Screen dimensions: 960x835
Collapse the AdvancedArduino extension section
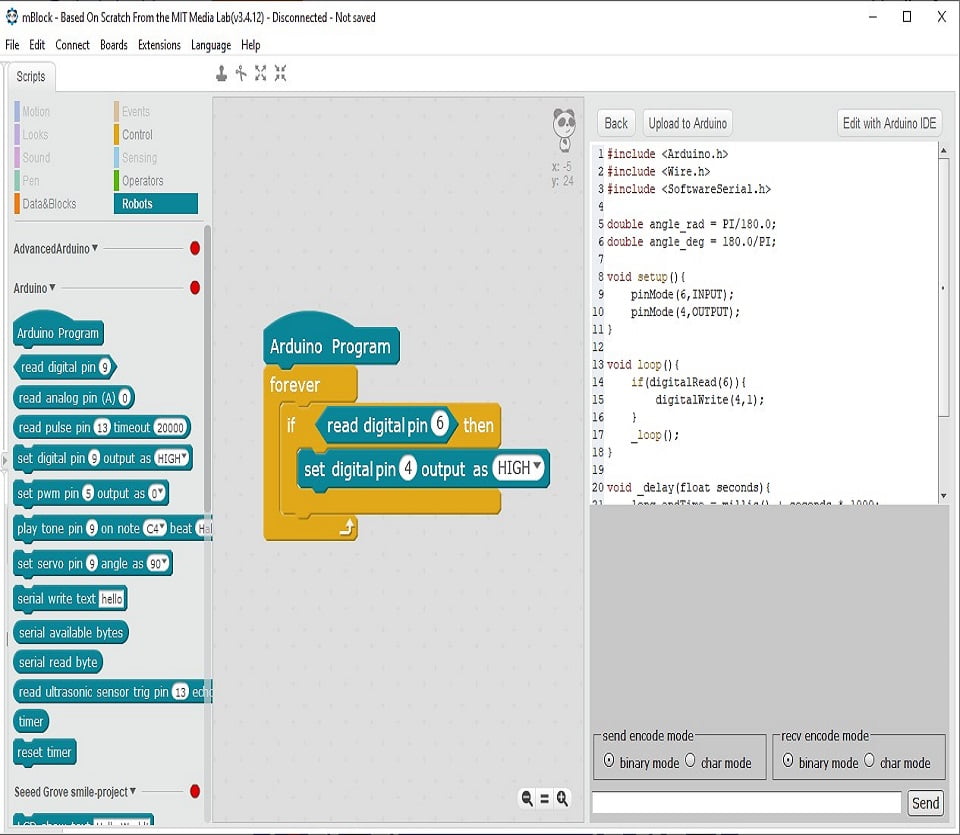(x=95, y=248)
